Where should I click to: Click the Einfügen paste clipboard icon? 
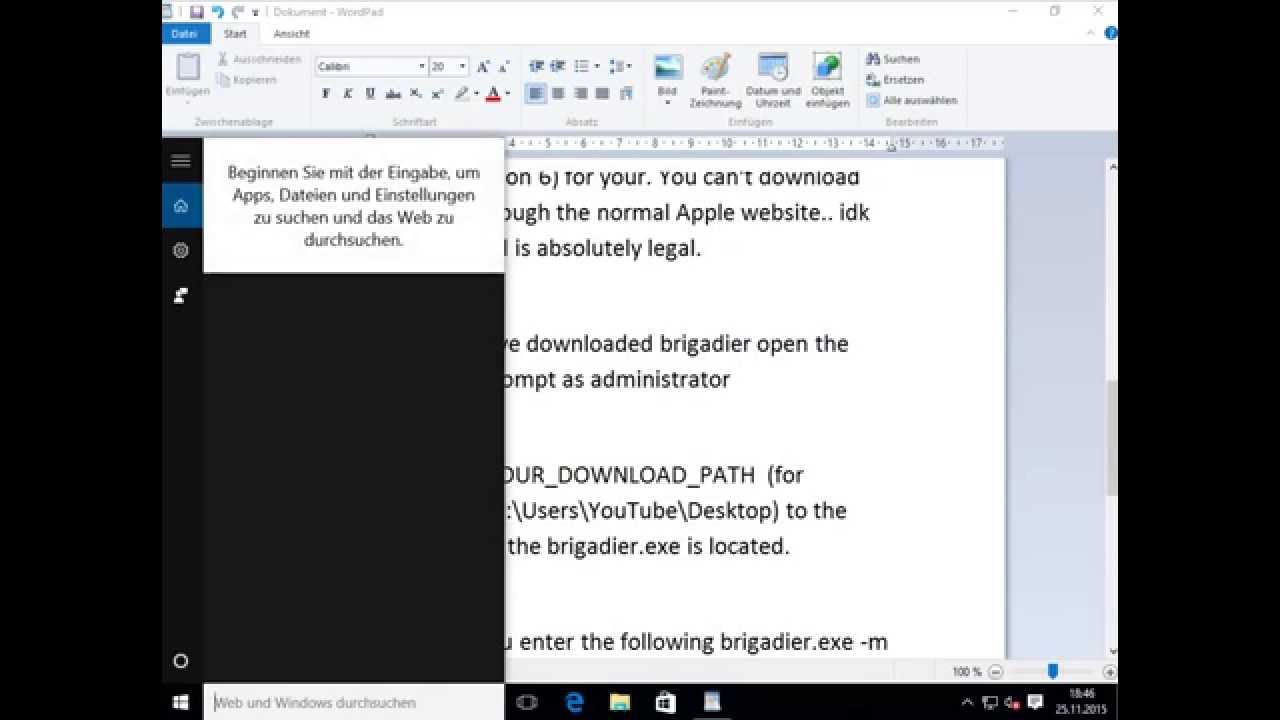188,66
